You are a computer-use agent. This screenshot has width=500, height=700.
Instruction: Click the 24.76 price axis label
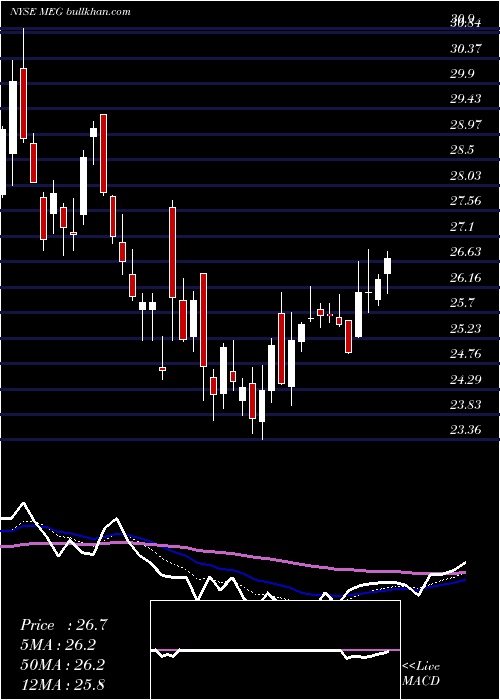[466, 354]
